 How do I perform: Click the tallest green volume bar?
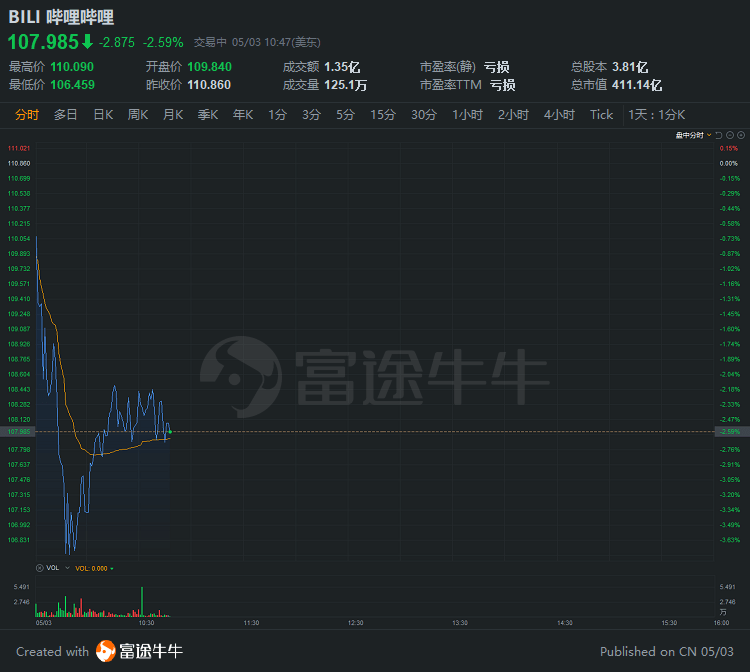pyautogui.click(x=142, y=602)
